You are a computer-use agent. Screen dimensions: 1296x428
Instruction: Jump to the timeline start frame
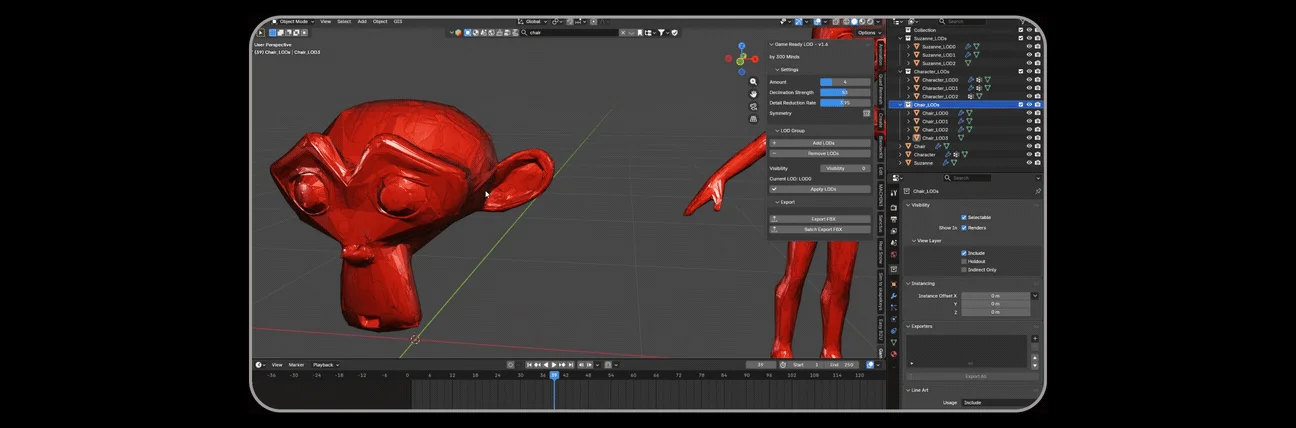[531, 365]
